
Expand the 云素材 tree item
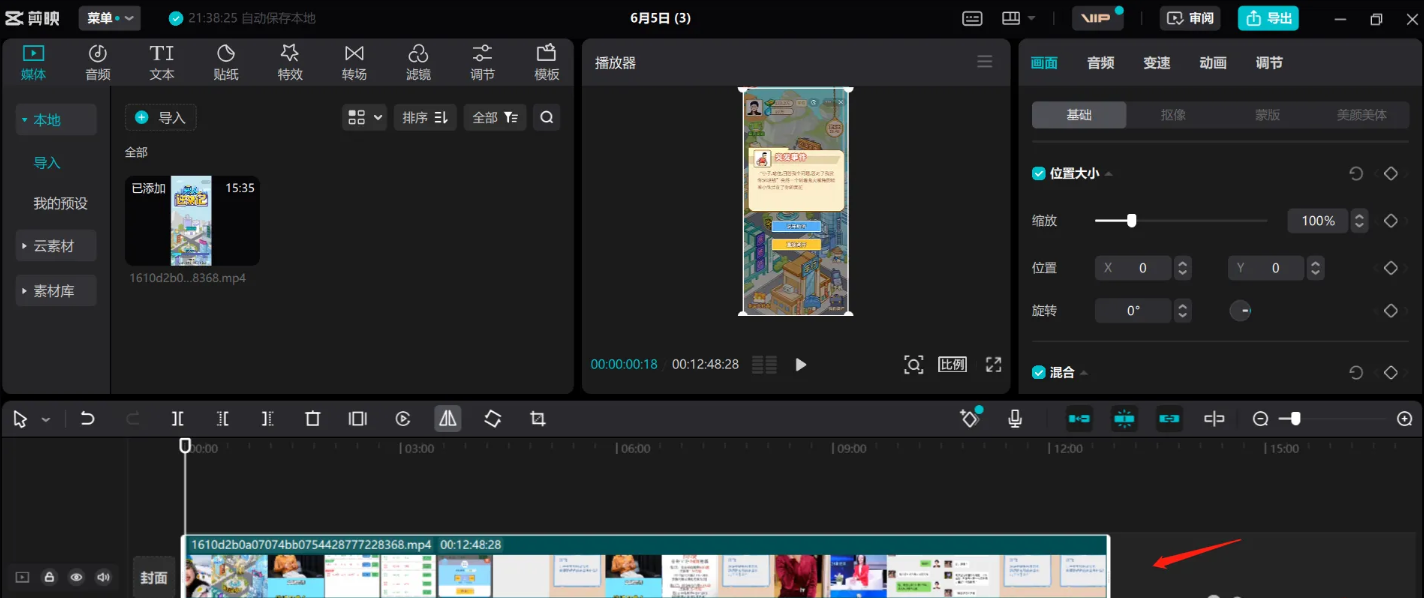click(56, 246)
